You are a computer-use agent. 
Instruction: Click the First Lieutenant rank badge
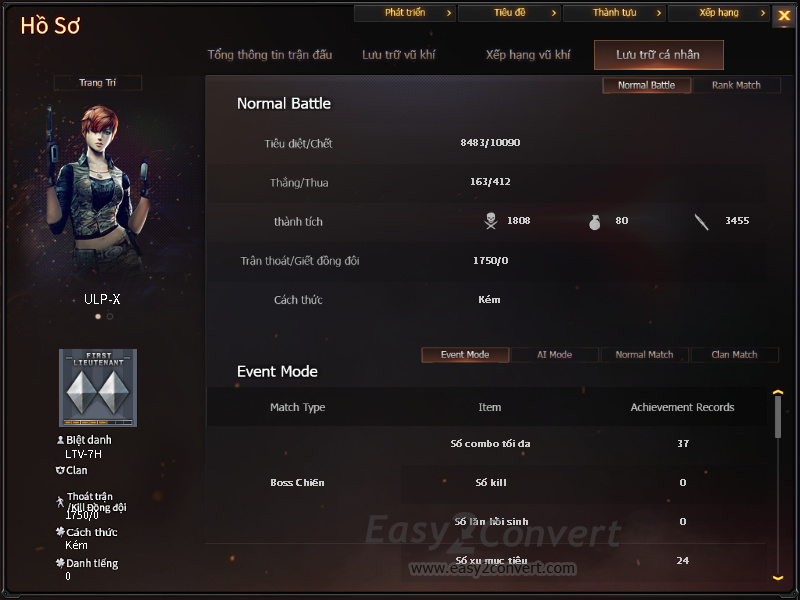98,388
